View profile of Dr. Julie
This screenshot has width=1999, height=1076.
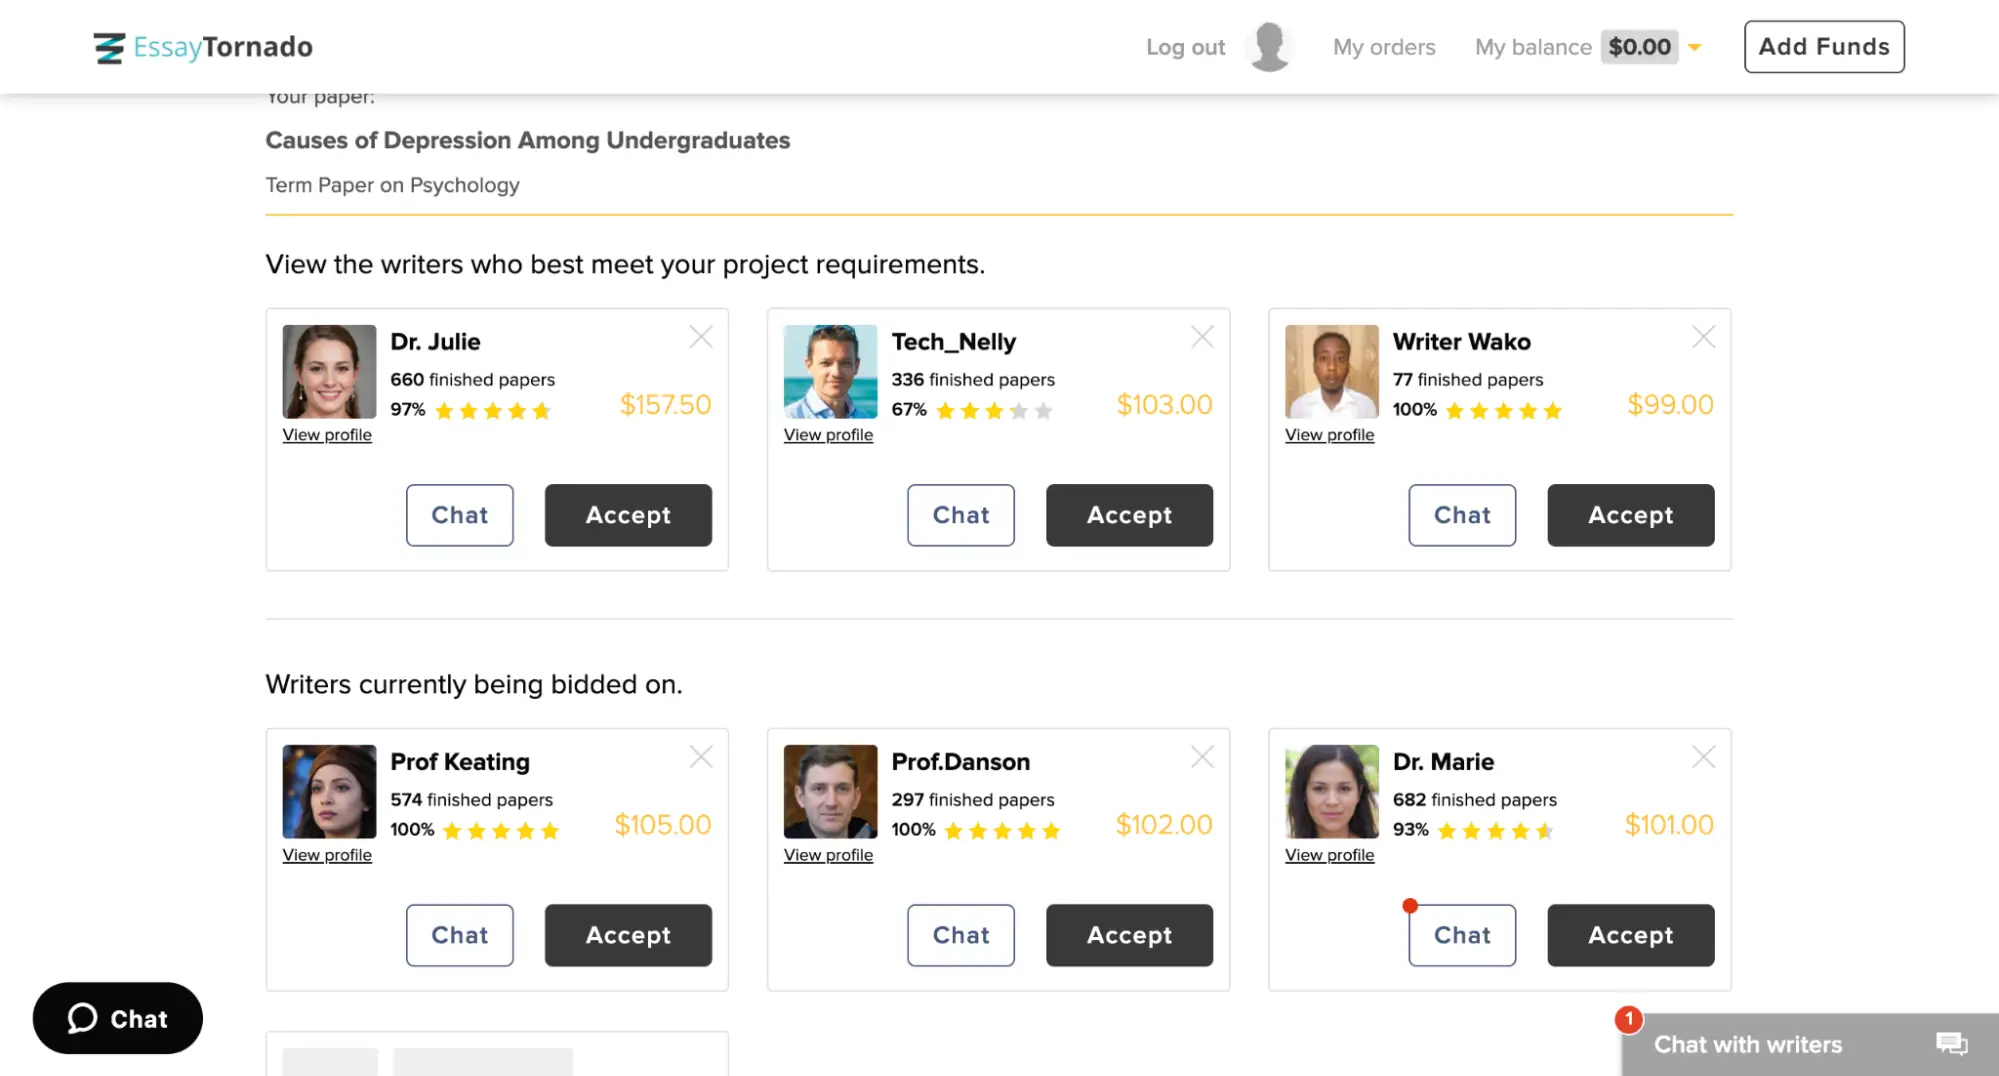coord(327,435)
